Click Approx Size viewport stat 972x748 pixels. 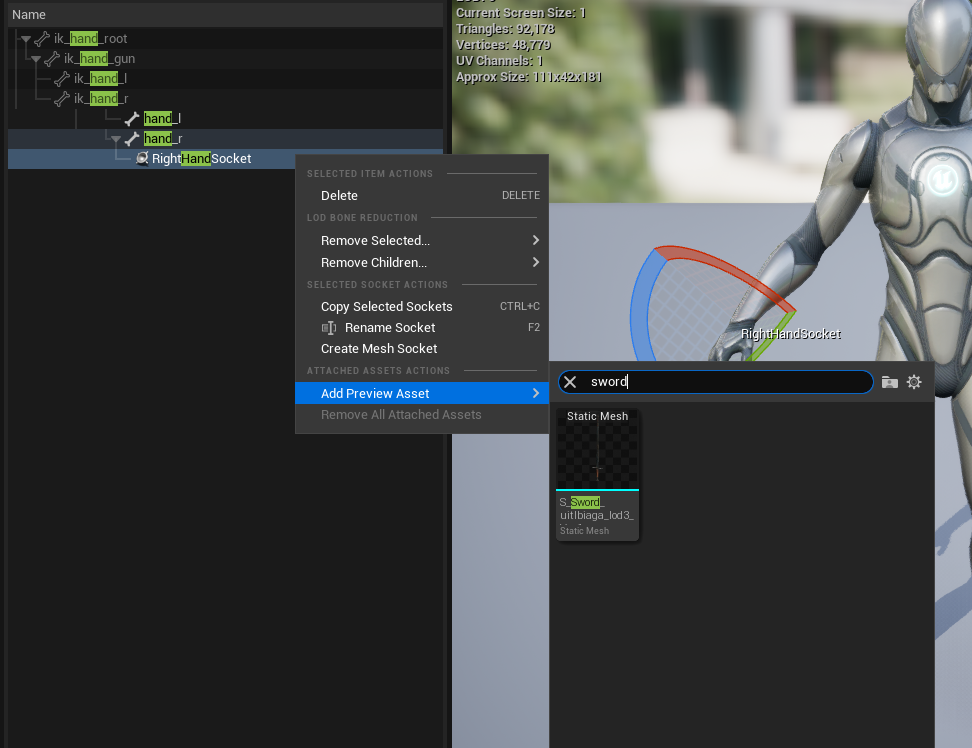click(528, 77)
